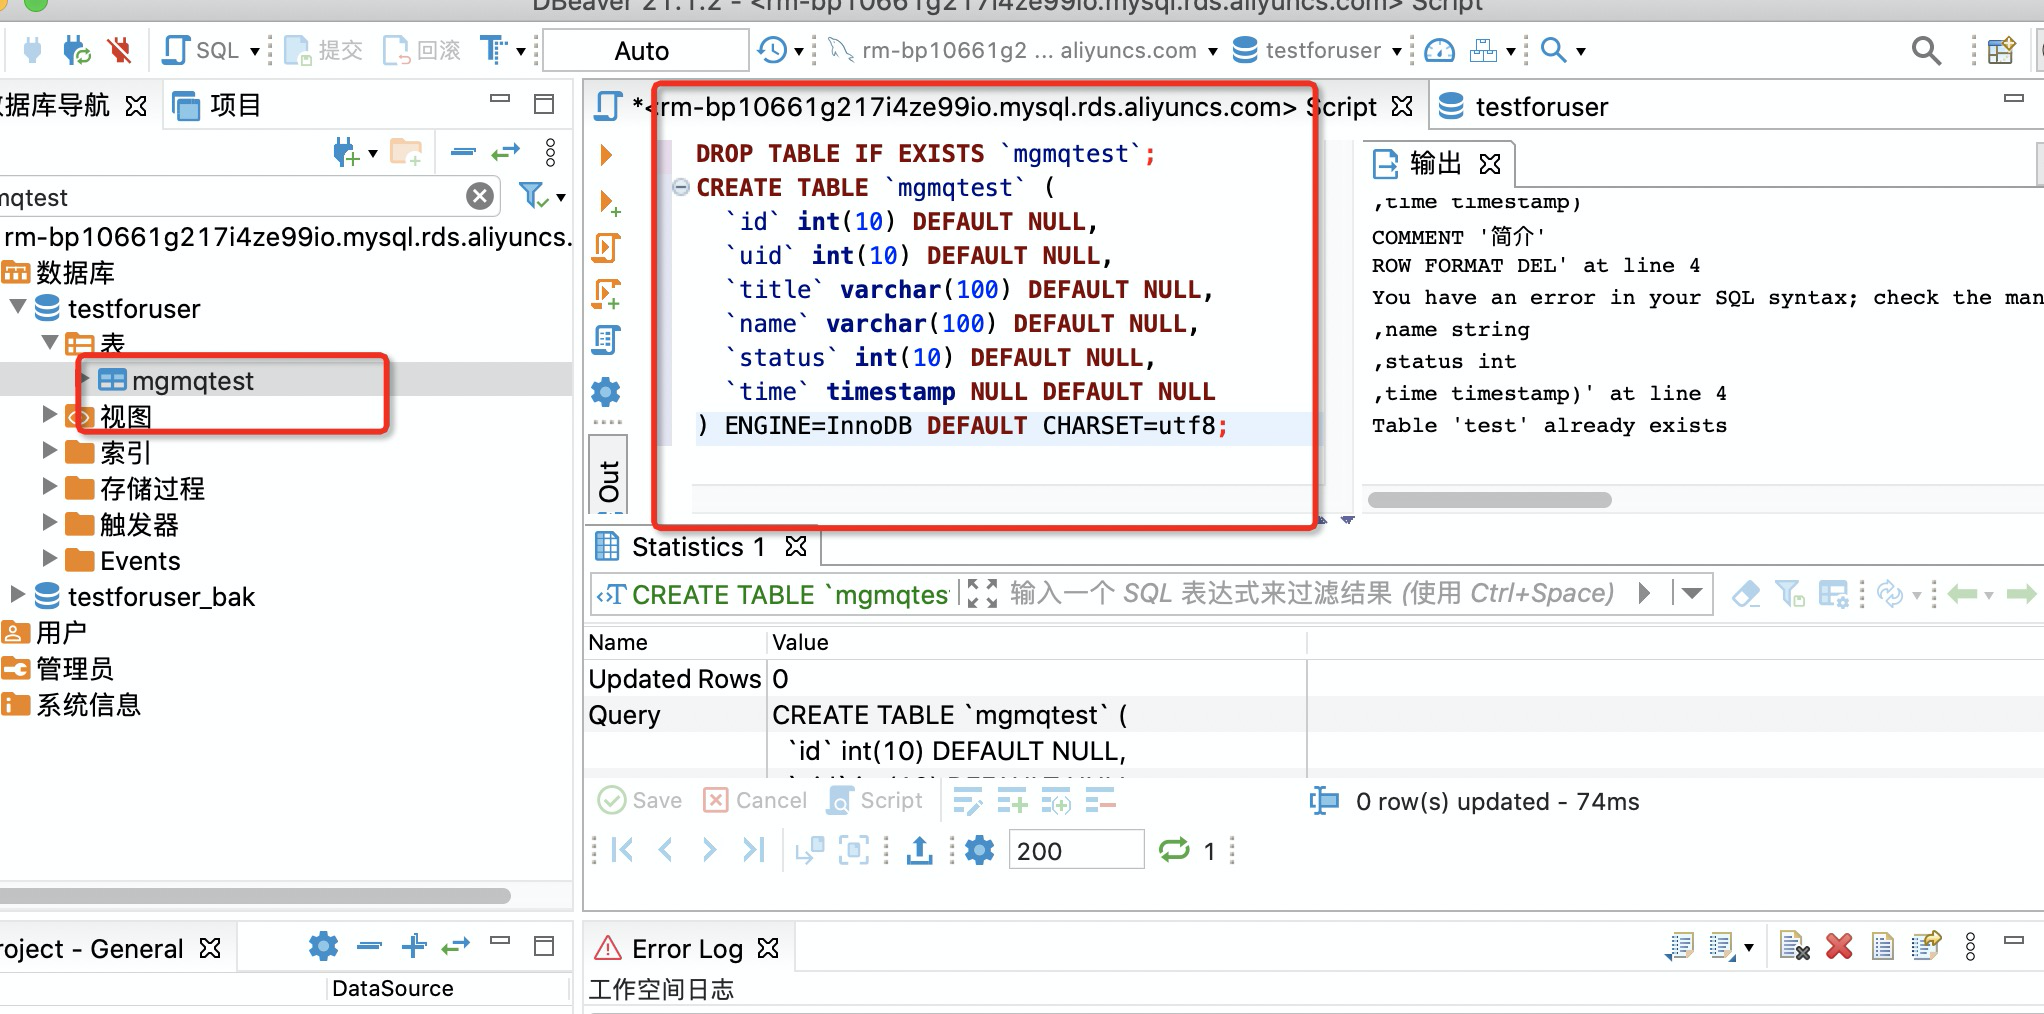This screenshot has height=1014, width=2044.
Task: Switch to 项目 tab
Action: point(217,105)
